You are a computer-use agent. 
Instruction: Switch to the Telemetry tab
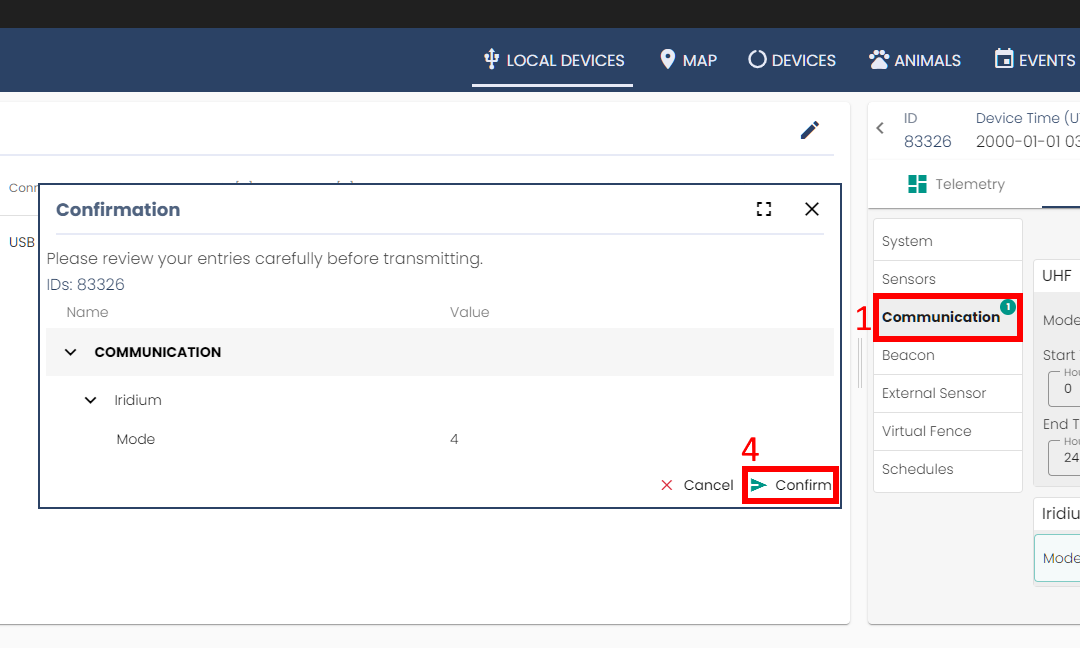955,184
